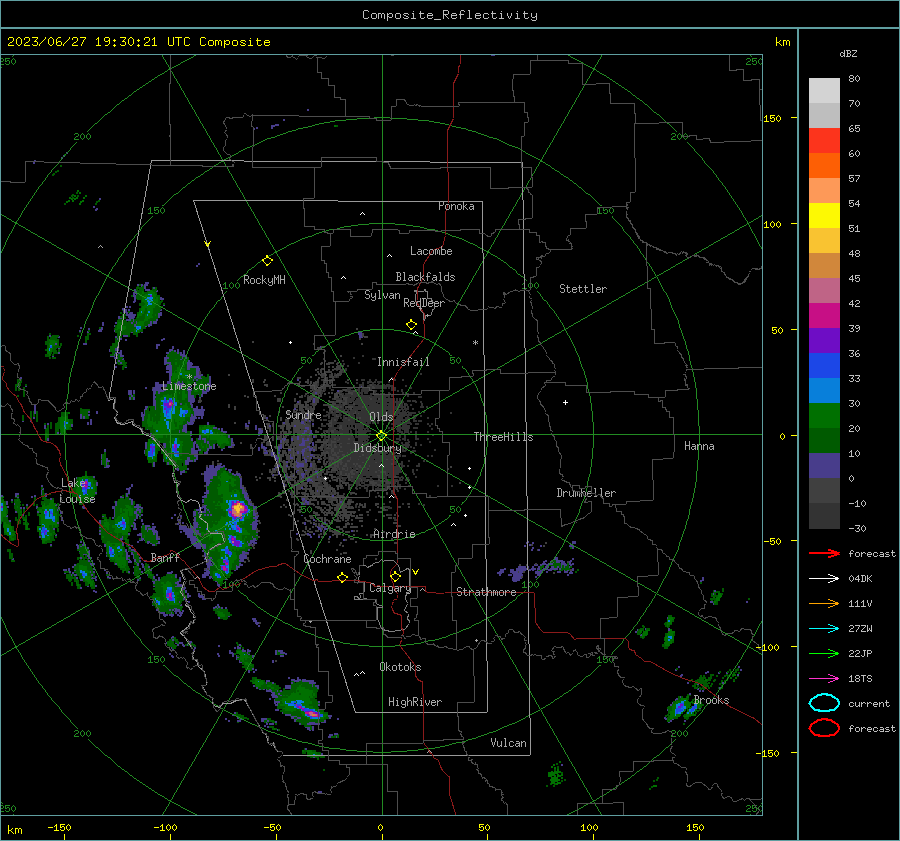This screenshot has width=900, height=841.
Task: Click the Innisfail label
Action: click(403, 362)
